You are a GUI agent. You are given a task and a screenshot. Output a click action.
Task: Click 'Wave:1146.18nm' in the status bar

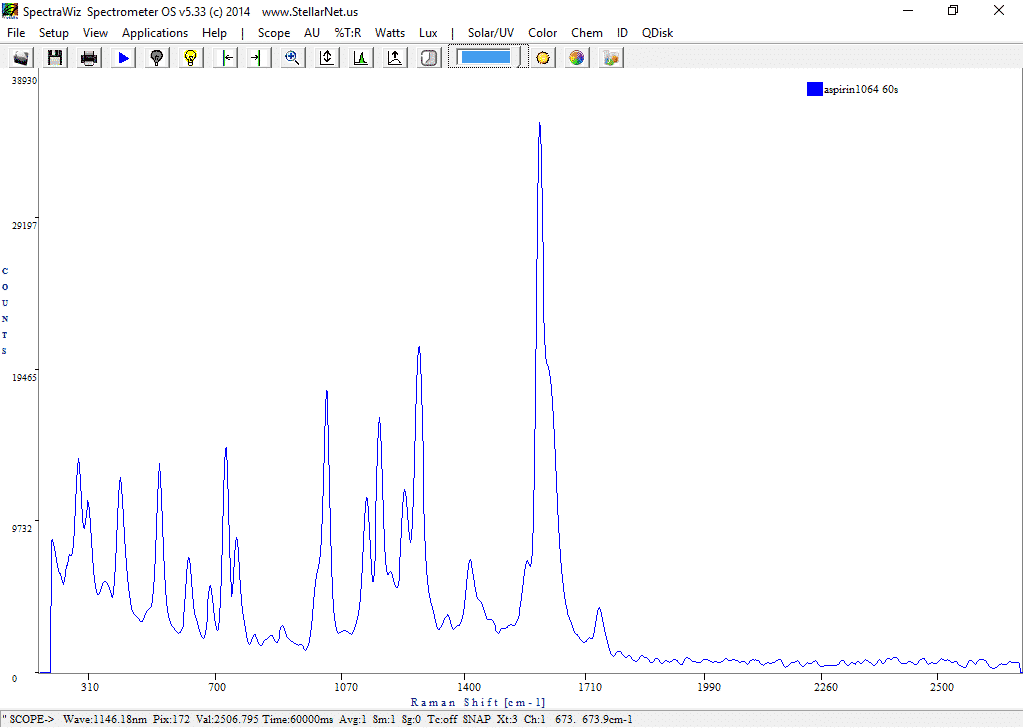click(105, 720)
